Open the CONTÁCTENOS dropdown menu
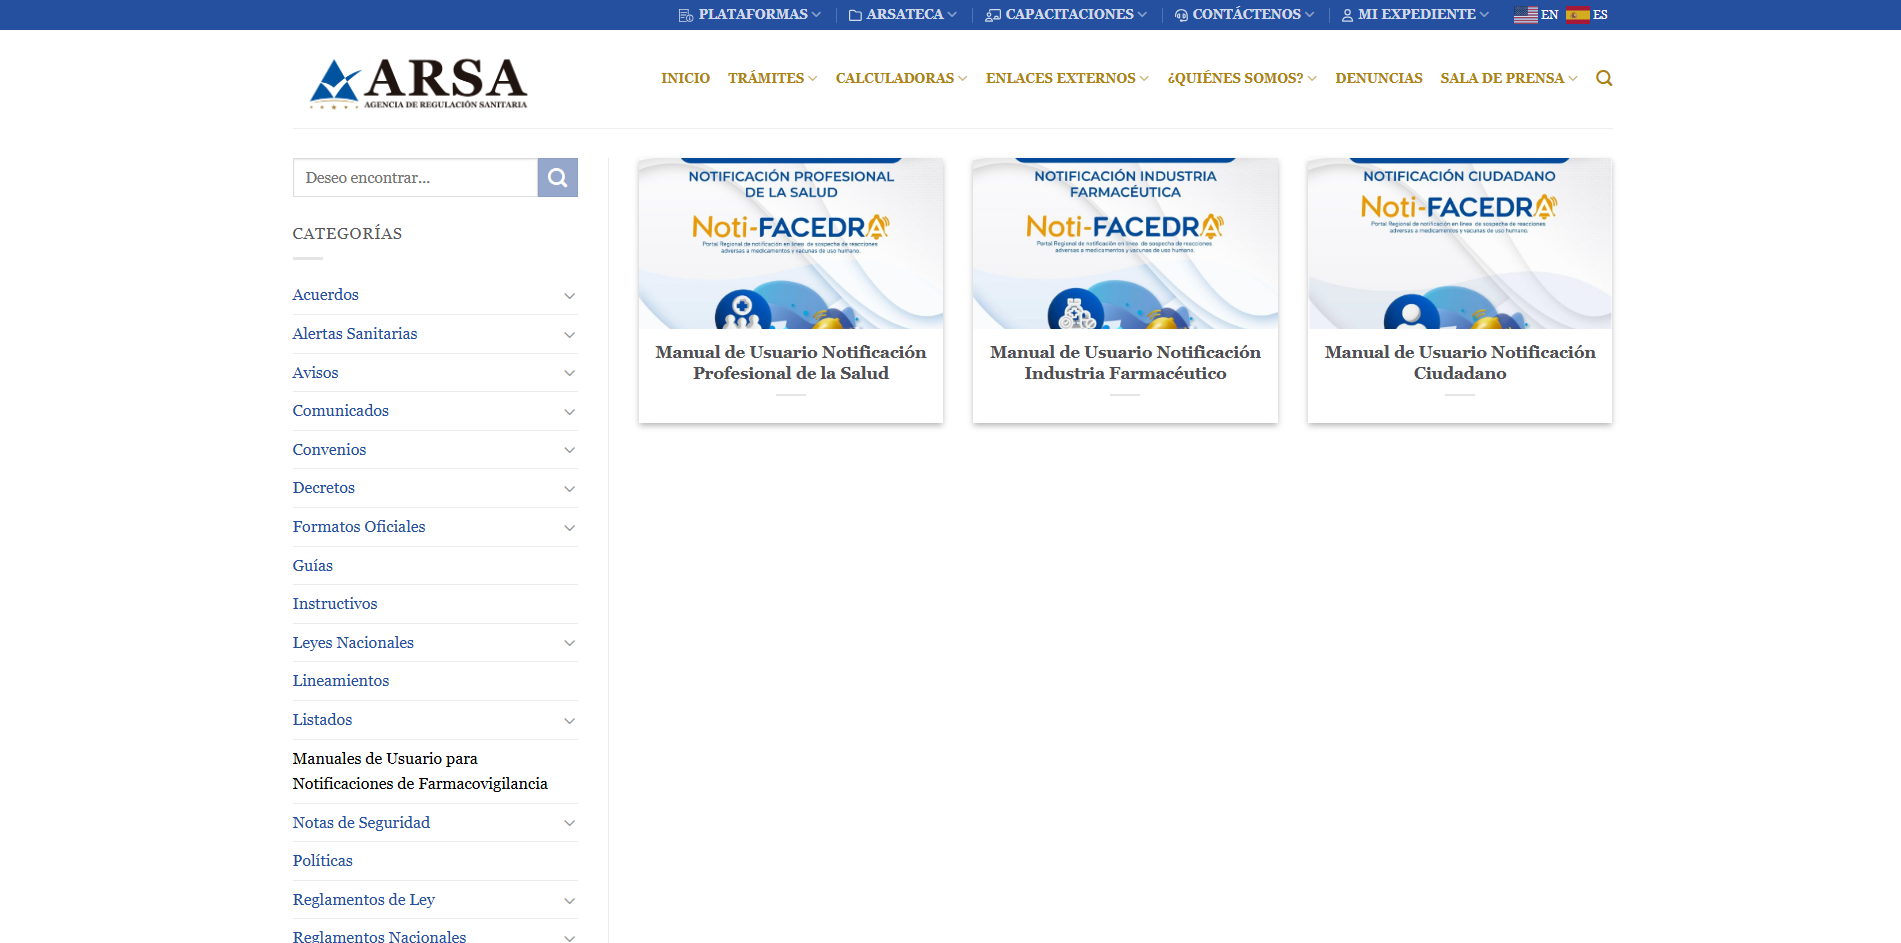 point(1247,15)
